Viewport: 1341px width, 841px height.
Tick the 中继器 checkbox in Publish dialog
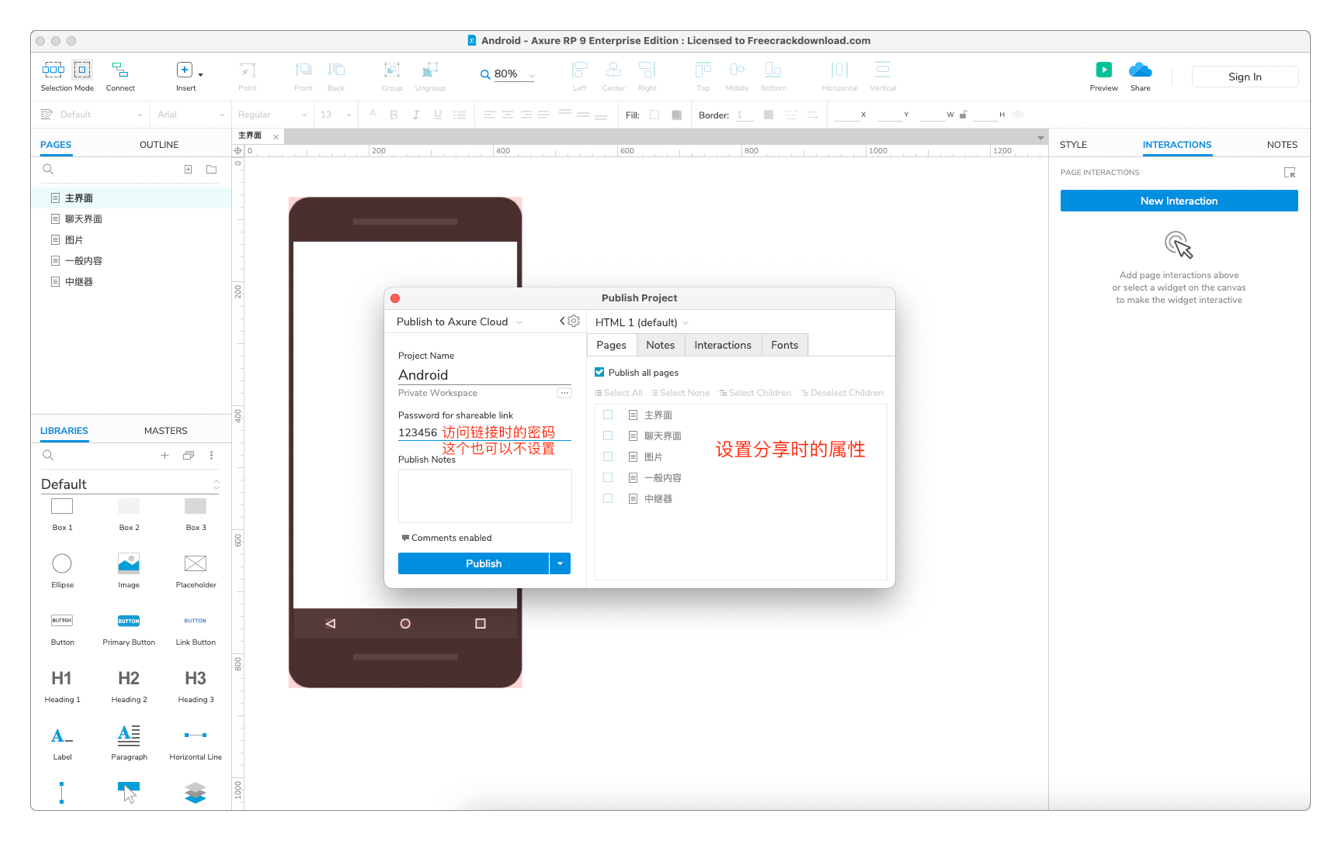[608, 499]
